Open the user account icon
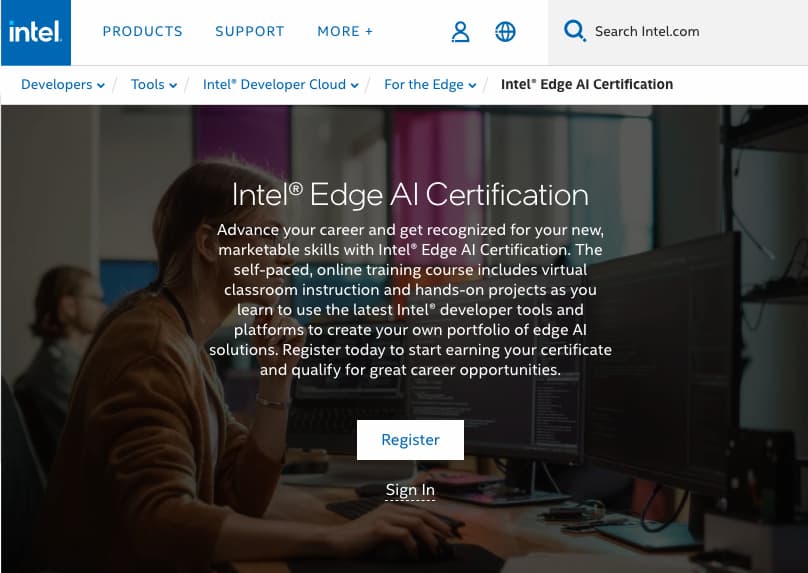The image size is (808, 573). click(460, 32)
